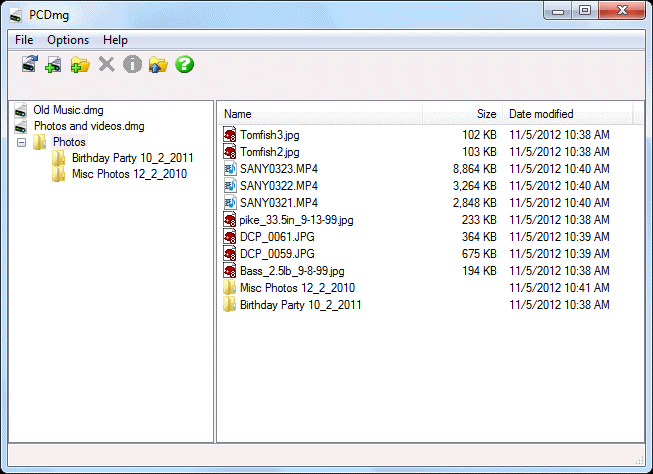Image resolution: width=653 pixels, height=474 pixels.
Task: Click the folder icon in list row Misc Photos 12_2_2010
Action: [229, 288]
